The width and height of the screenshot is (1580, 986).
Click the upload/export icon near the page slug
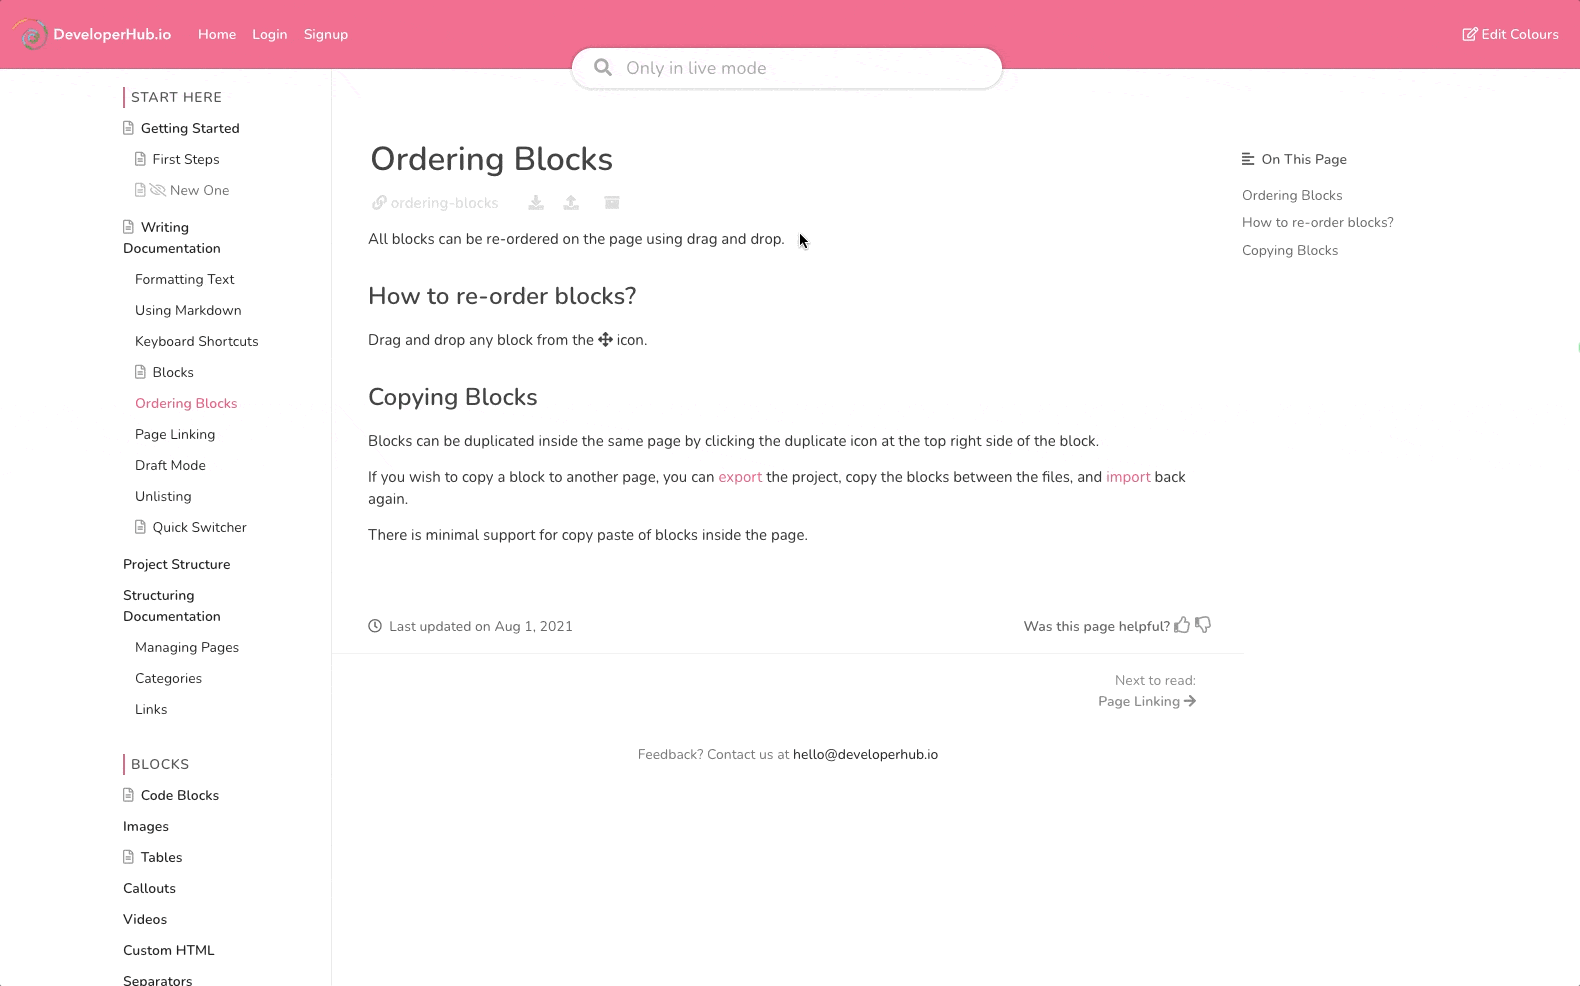click(571, 202)
